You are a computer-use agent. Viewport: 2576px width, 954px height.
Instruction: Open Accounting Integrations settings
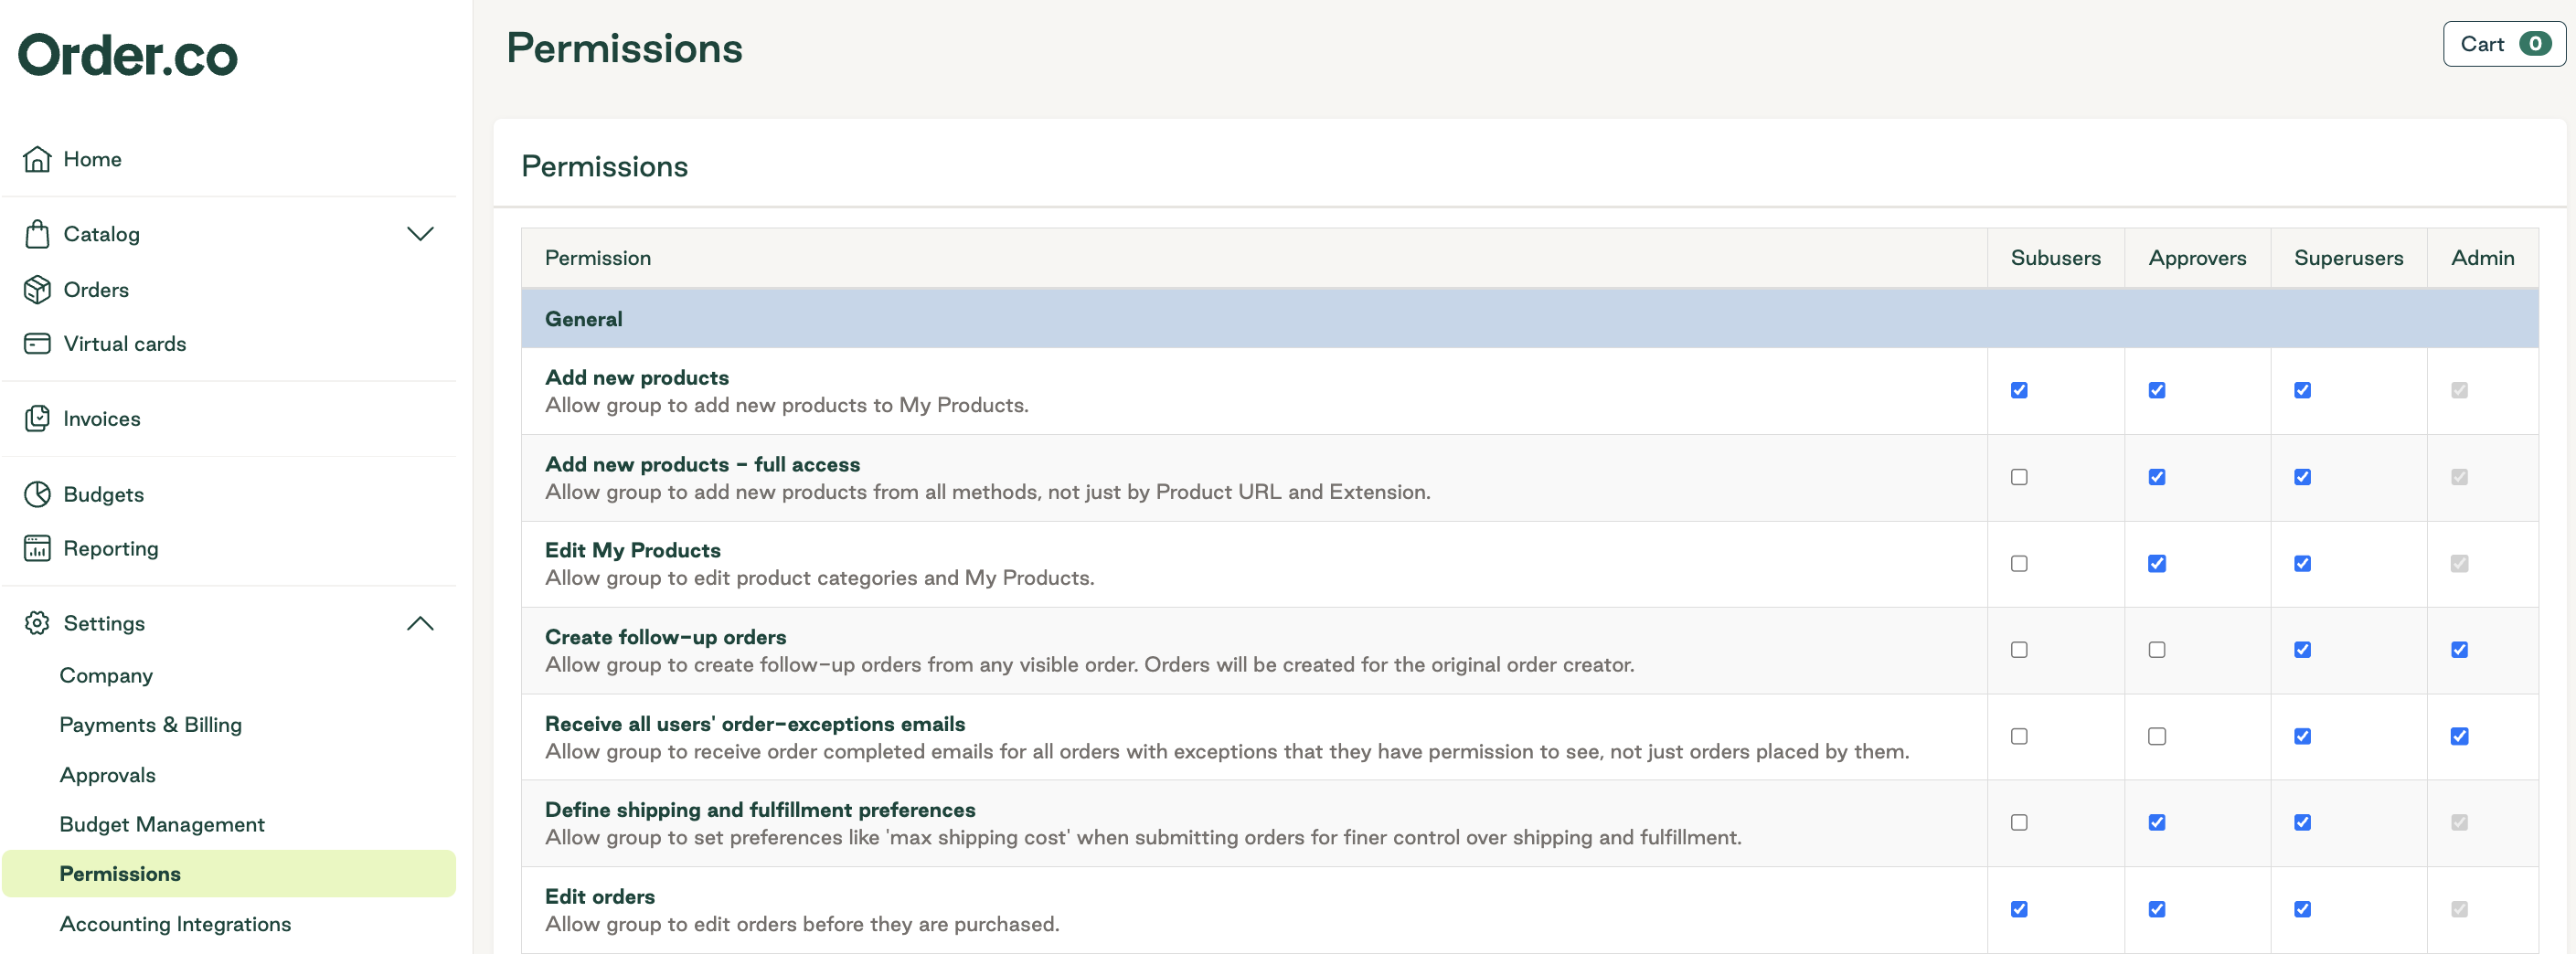tap(175, 924)
